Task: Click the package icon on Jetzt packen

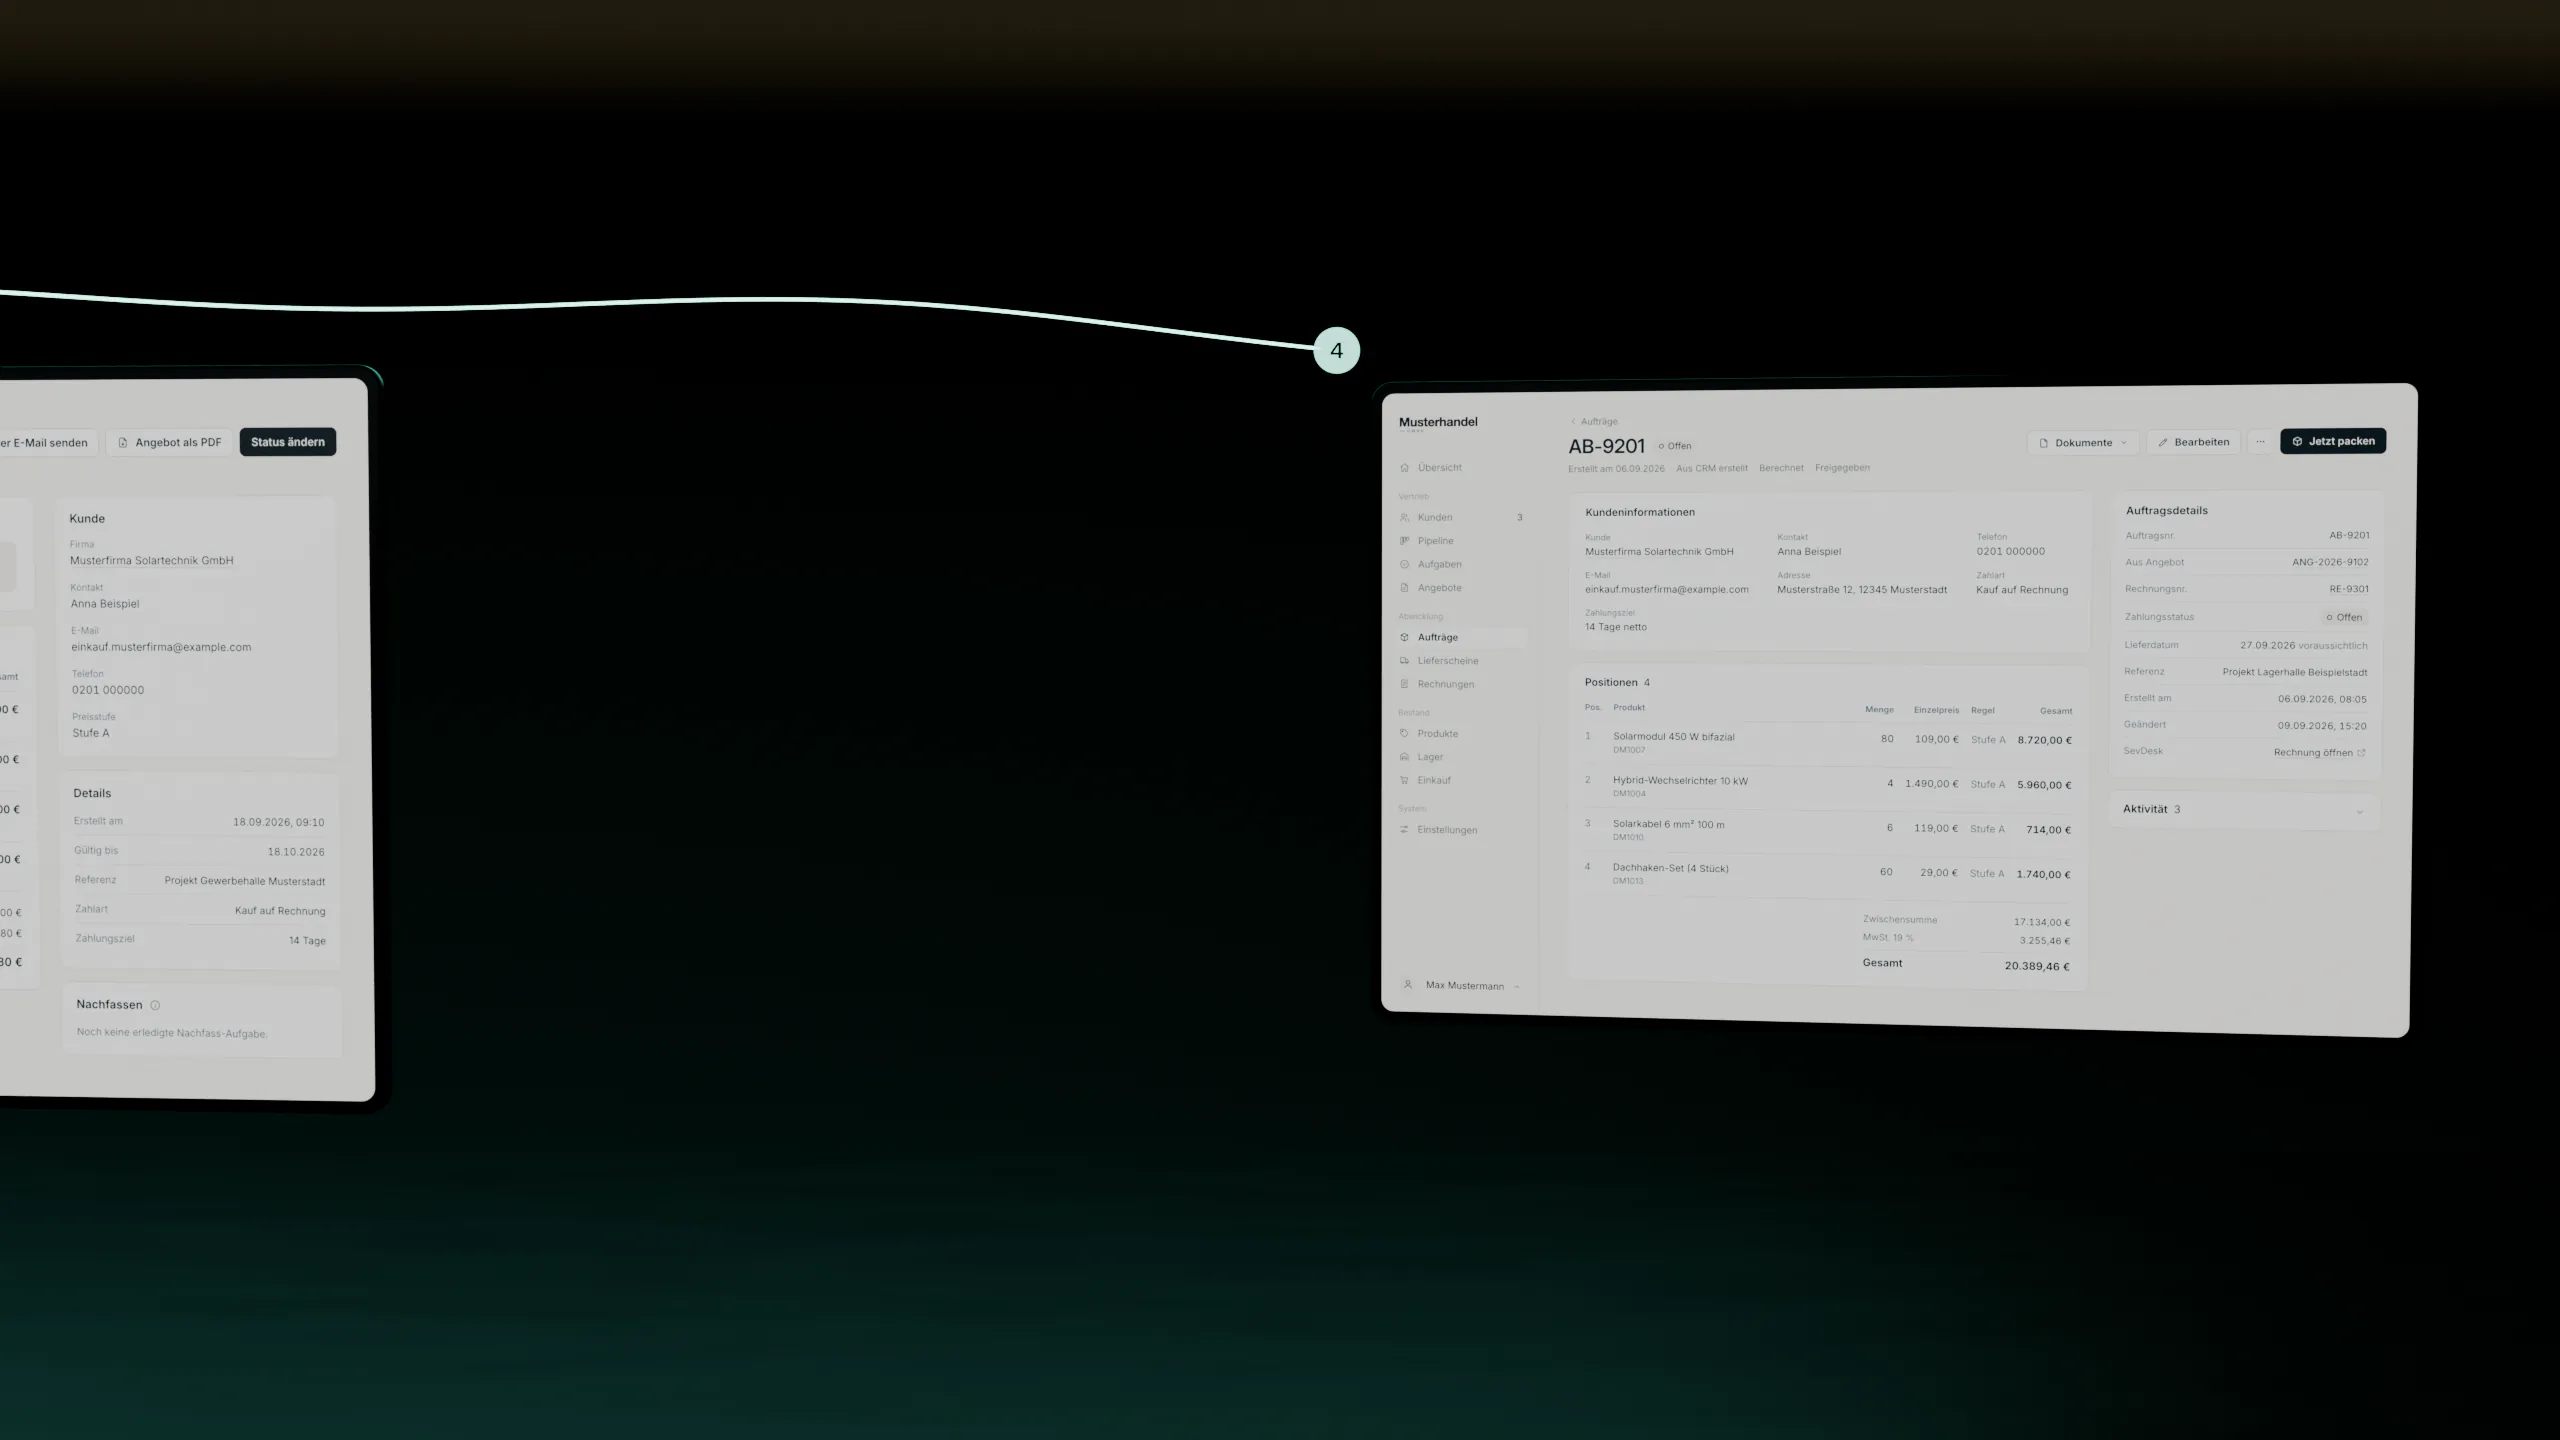Action: (2297, 441)
